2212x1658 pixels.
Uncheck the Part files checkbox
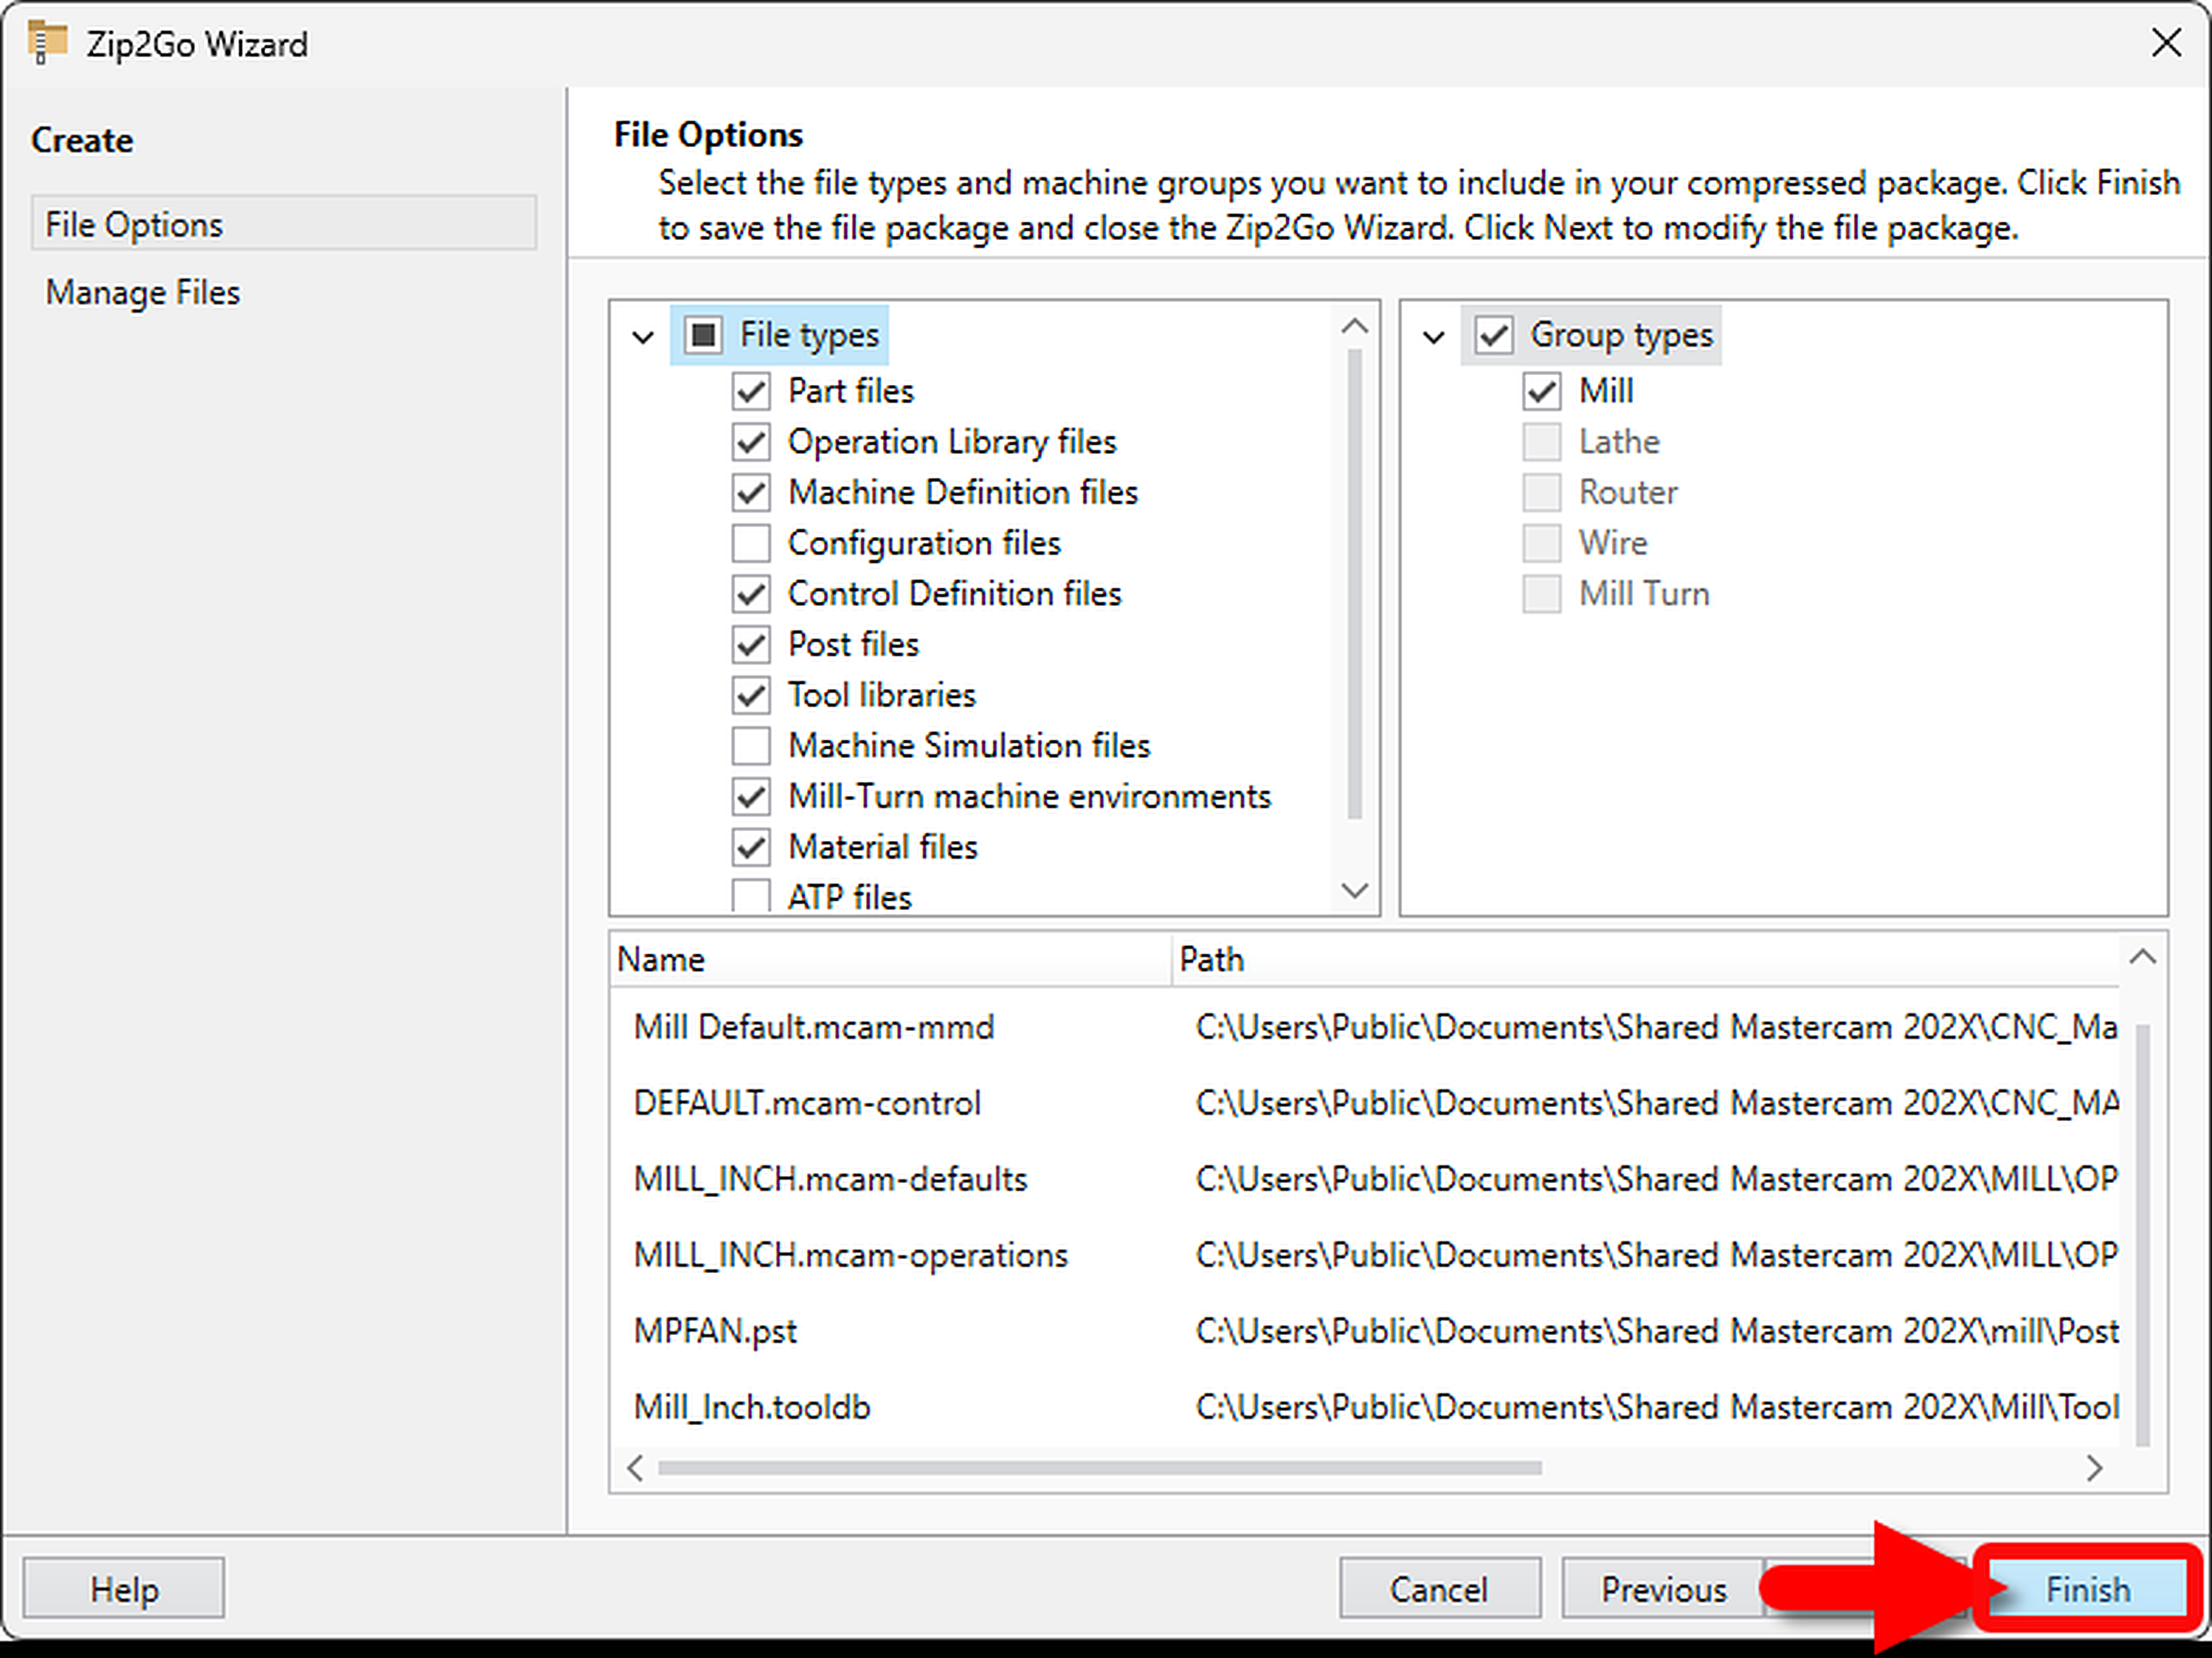coord(751,391)
